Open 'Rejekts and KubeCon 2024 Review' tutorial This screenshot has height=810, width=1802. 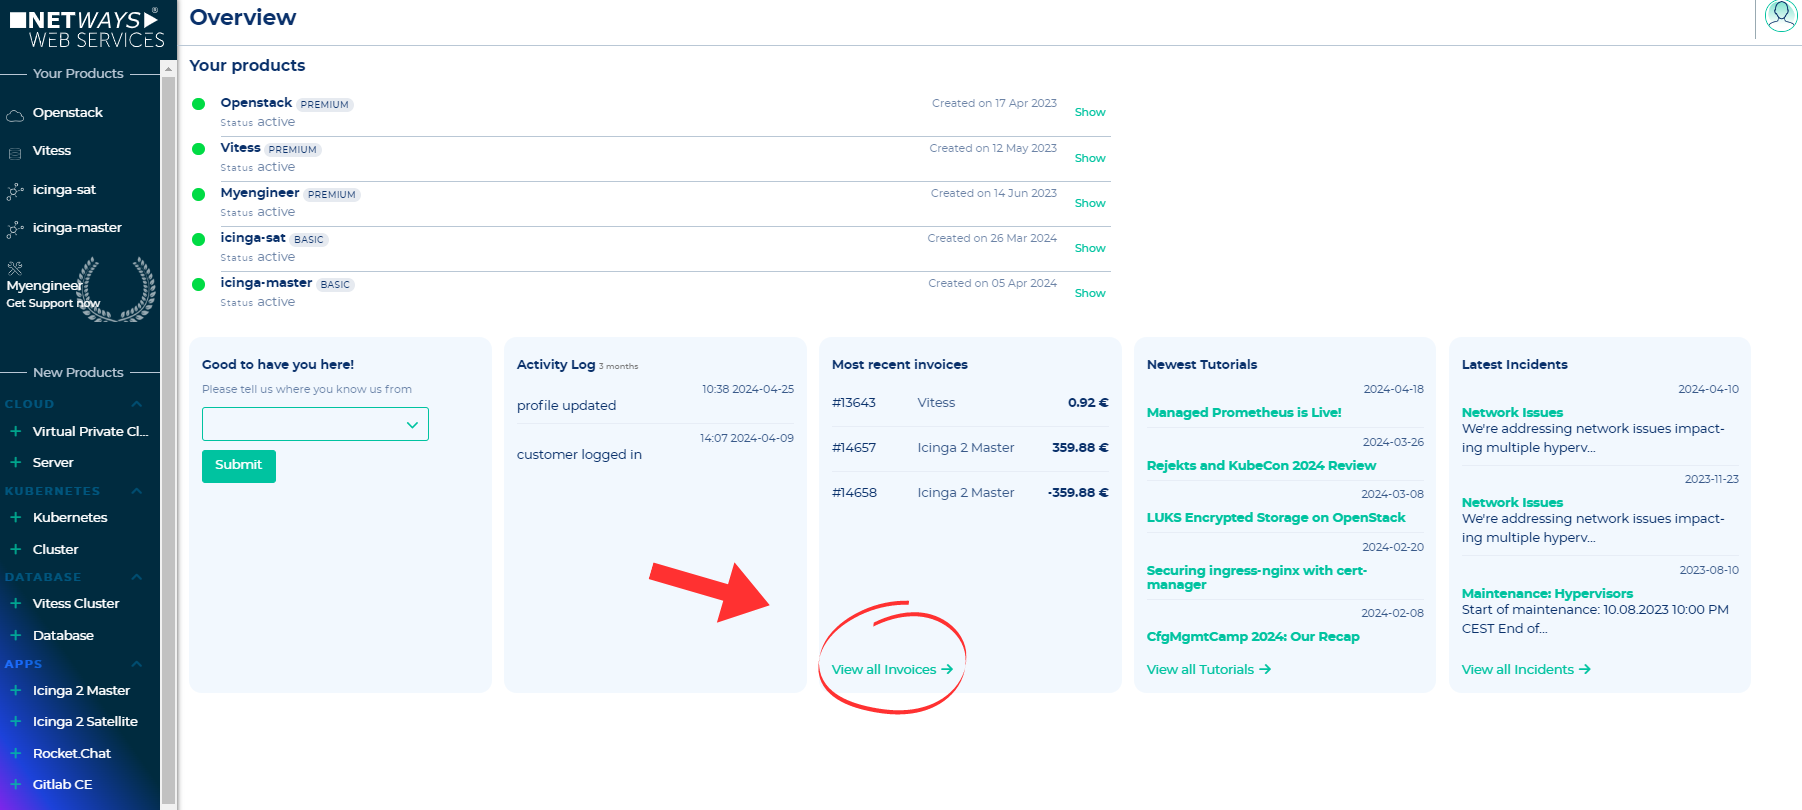(x=1261, y=465)
